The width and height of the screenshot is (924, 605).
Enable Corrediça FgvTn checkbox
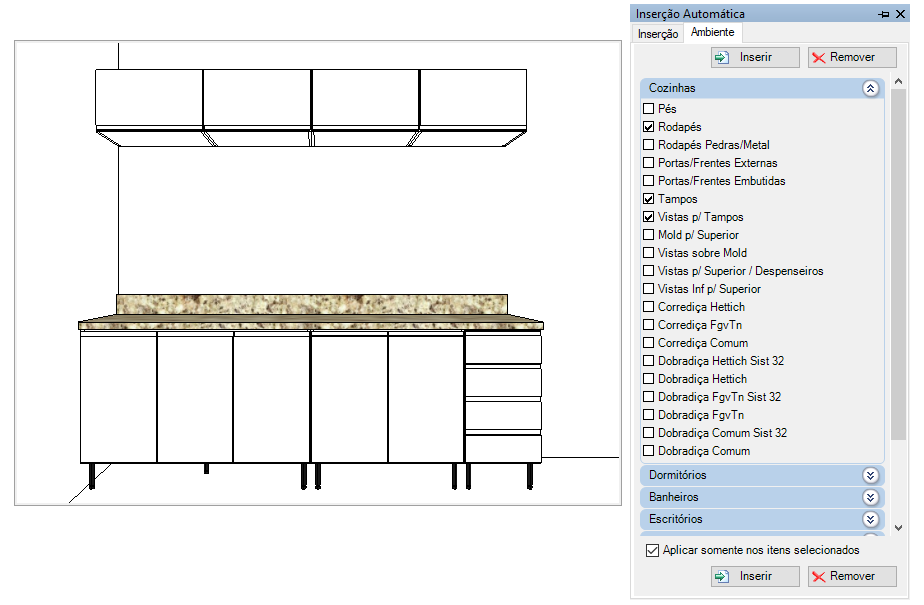coord(649,325)
